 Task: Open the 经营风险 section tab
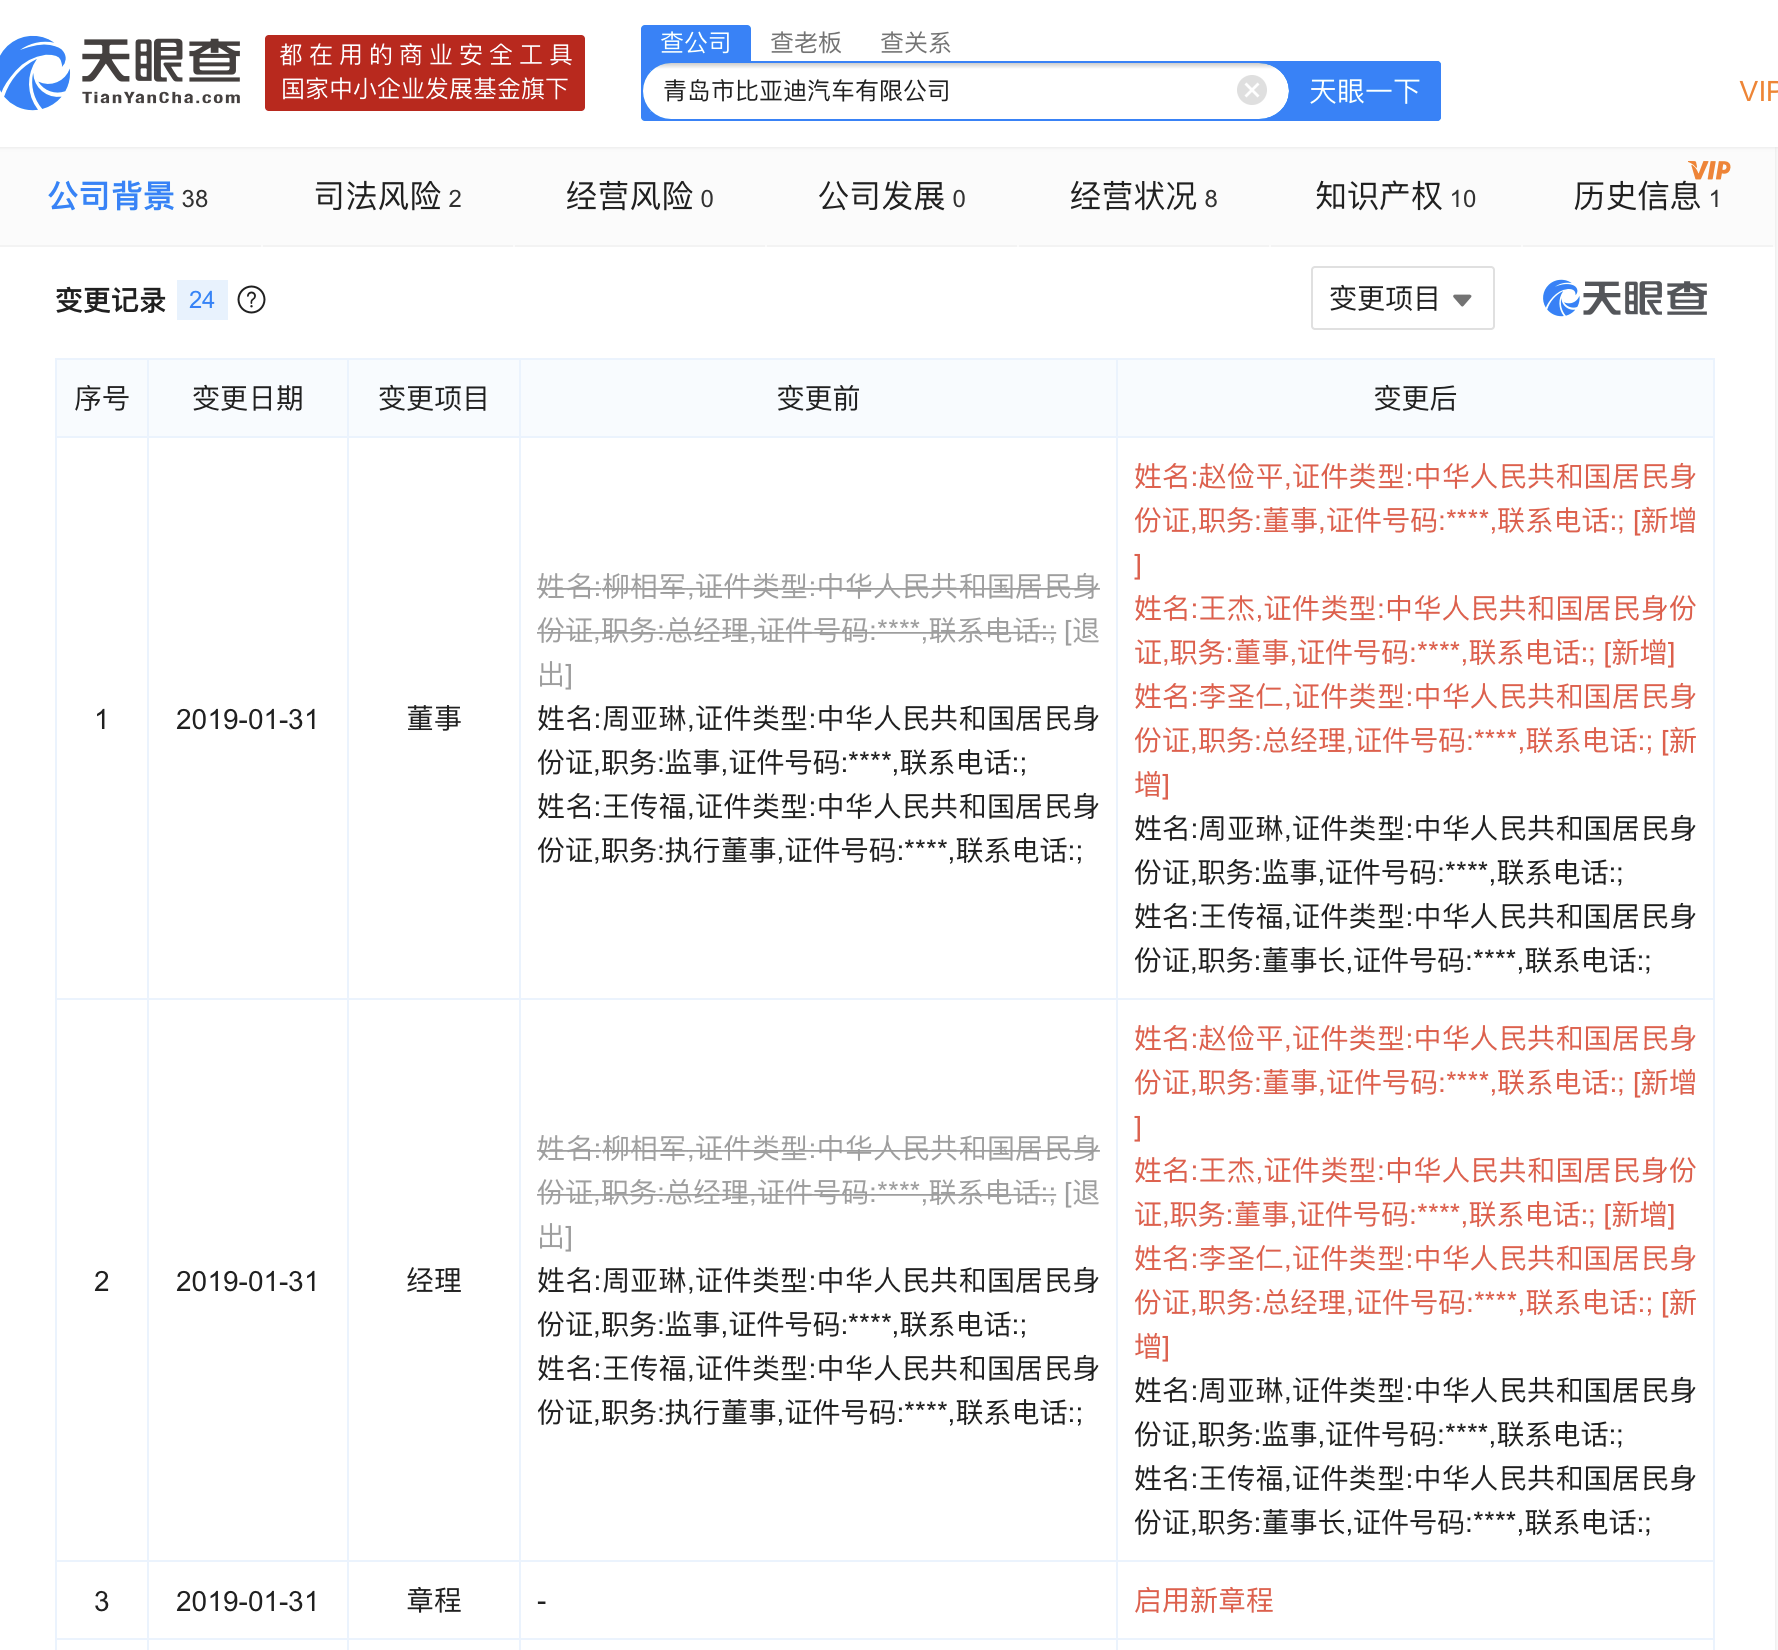(x=640, y=196)
